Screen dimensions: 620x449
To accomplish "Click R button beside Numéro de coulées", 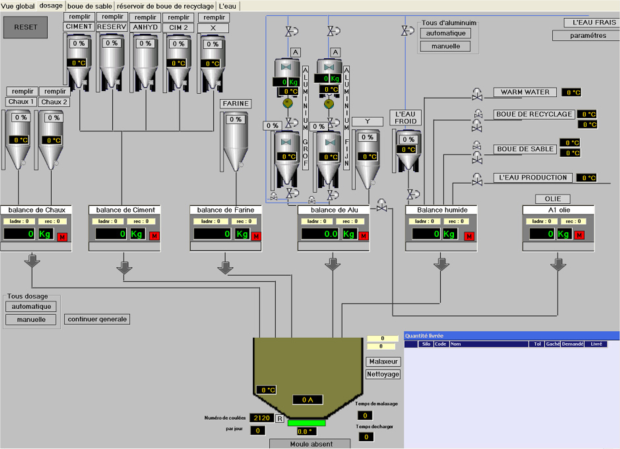I will point(280,419).
